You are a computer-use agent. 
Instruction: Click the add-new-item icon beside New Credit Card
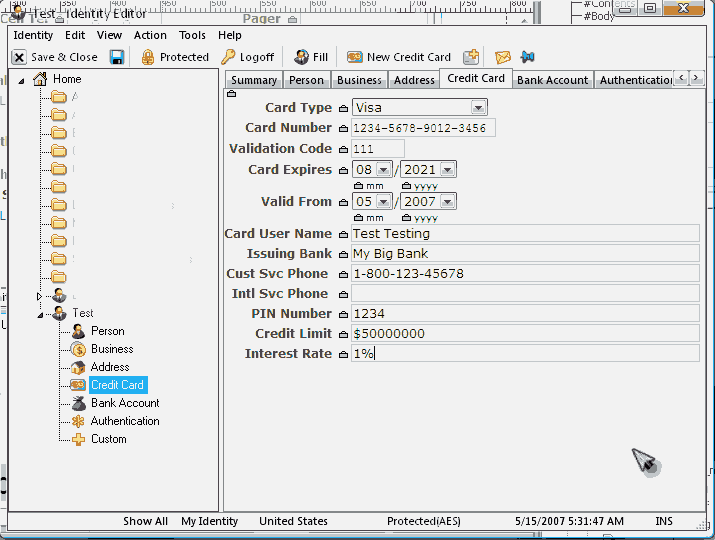471,57
